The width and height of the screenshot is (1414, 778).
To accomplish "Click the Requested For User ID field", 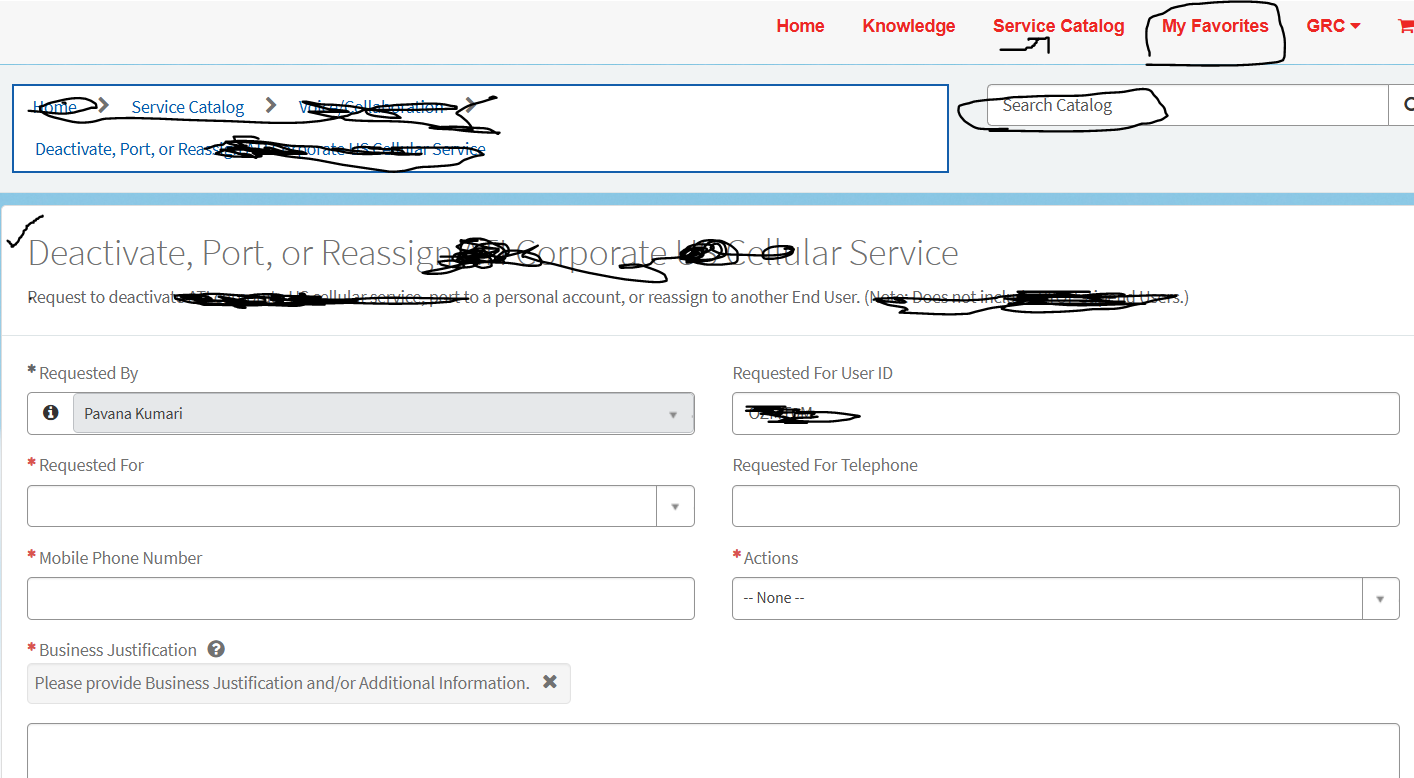I will pyautogui.click(x=1065, y=413).
